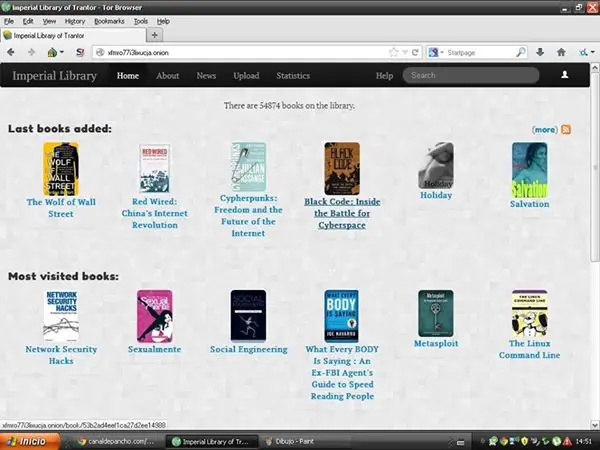Open the Holiday book cover
The width and height of the screenshot is (600, 450).
[x=436, y=165]
